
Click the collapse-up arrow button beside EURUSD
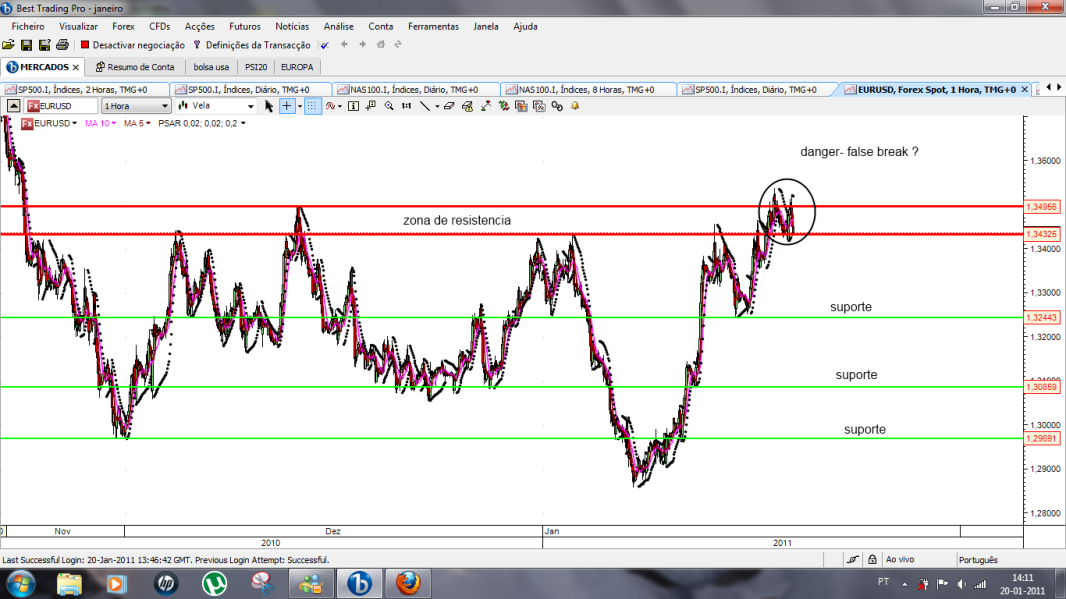coord(13,106)
